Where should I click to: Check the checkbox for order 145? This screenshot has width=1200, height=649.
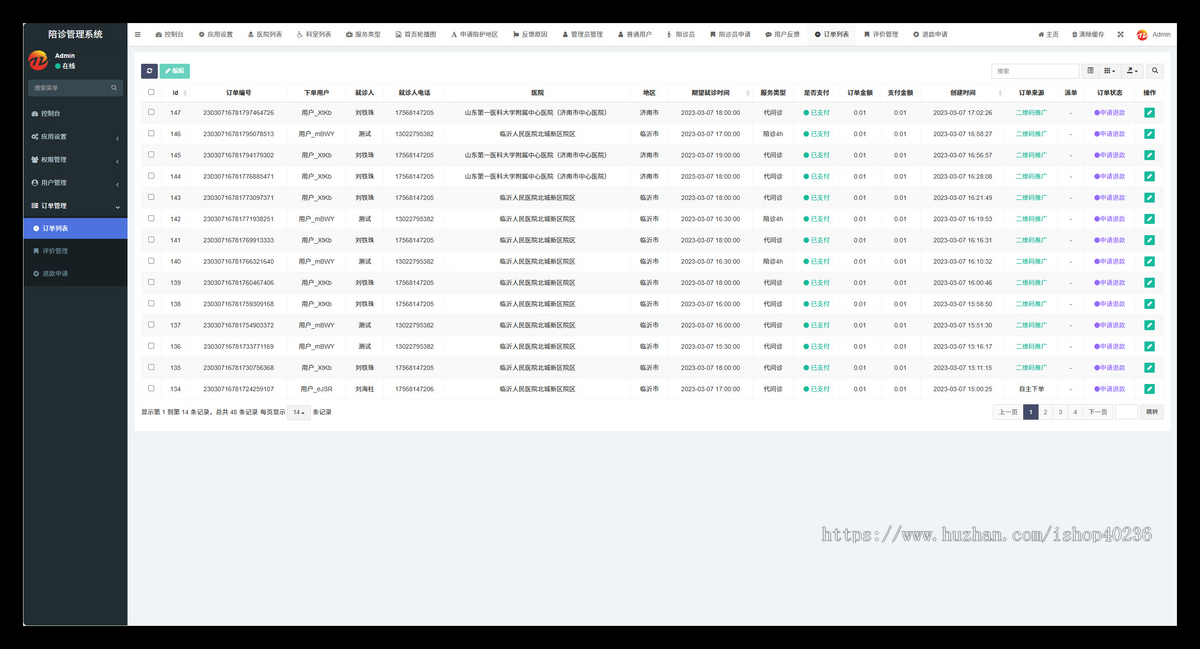151,155
